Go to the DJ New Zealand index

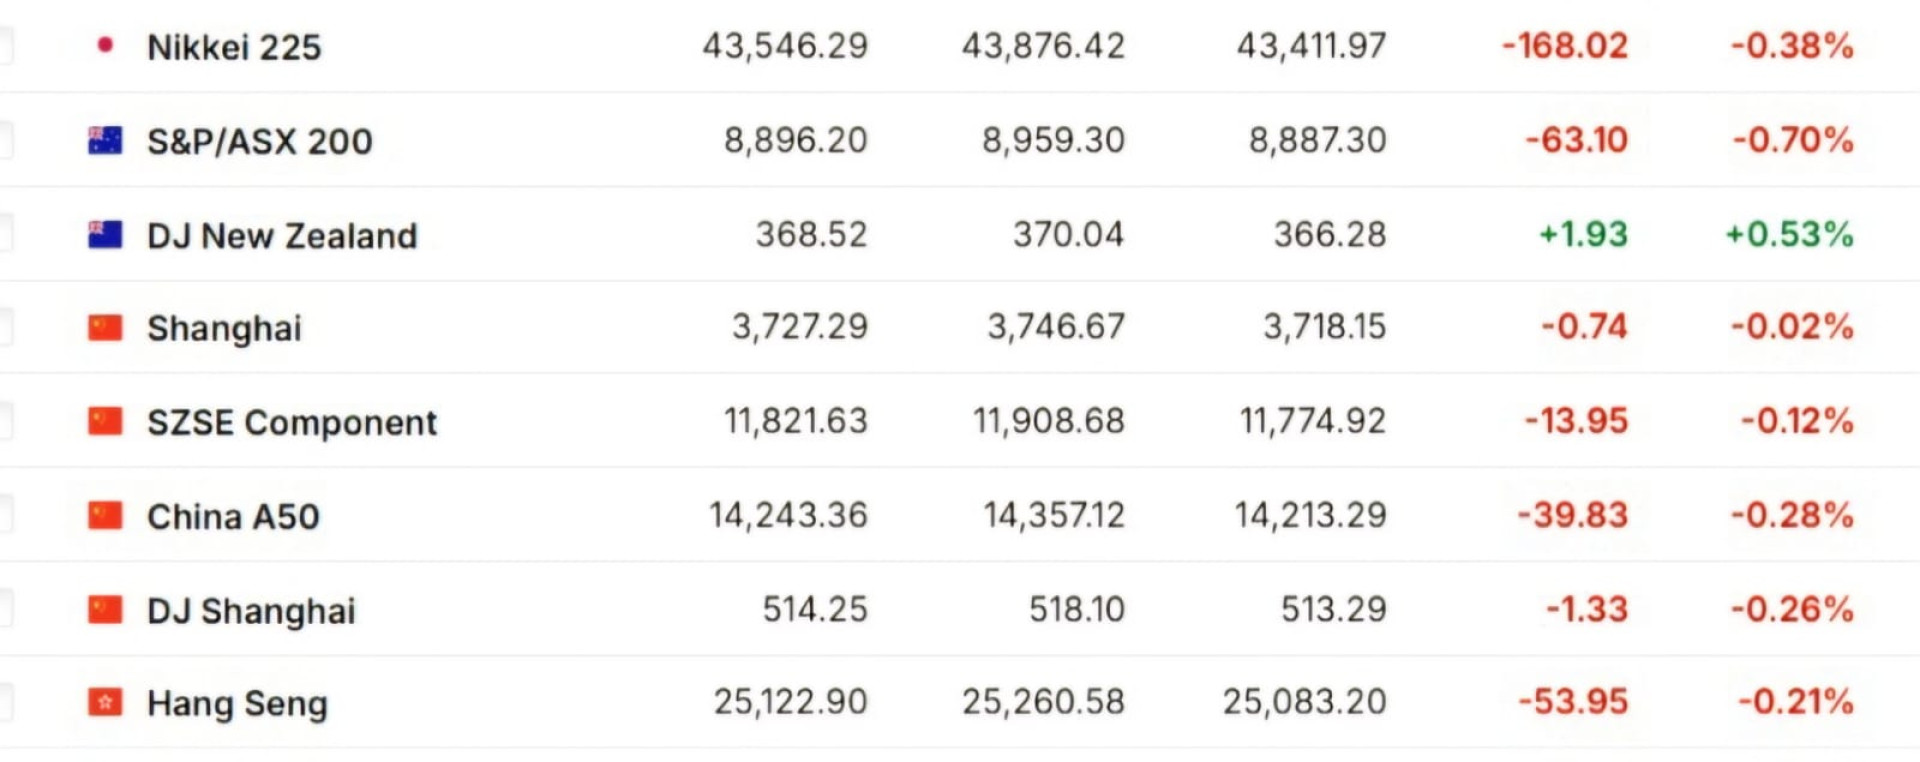coord(282,236)
